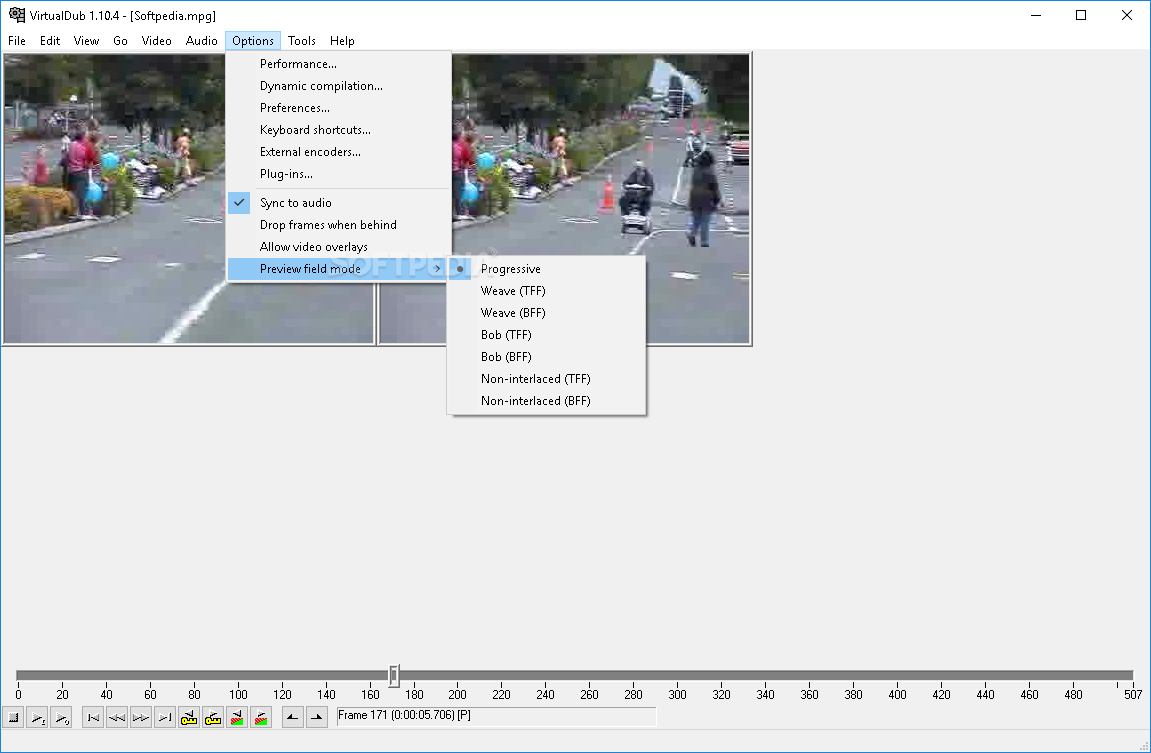Viewport: 1151px width, 753px height.
Task: Toggle Allow video overlays
Action: pos(338,247)
